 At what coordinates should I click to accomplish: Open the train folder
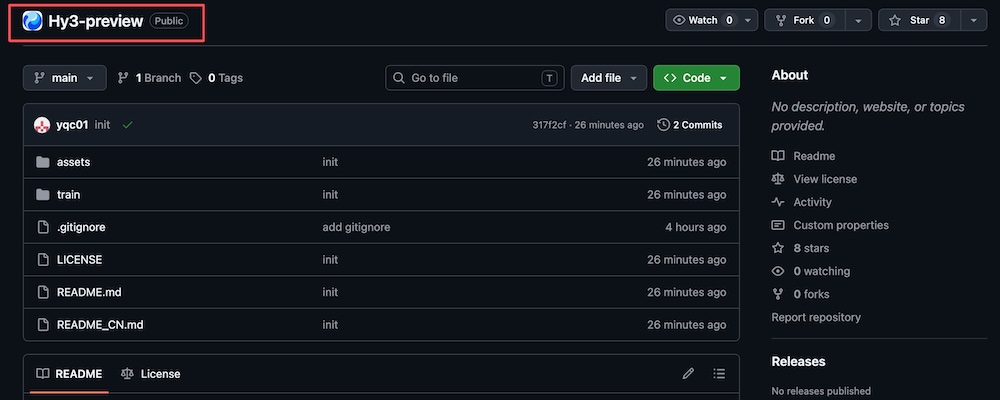point(68,195)
